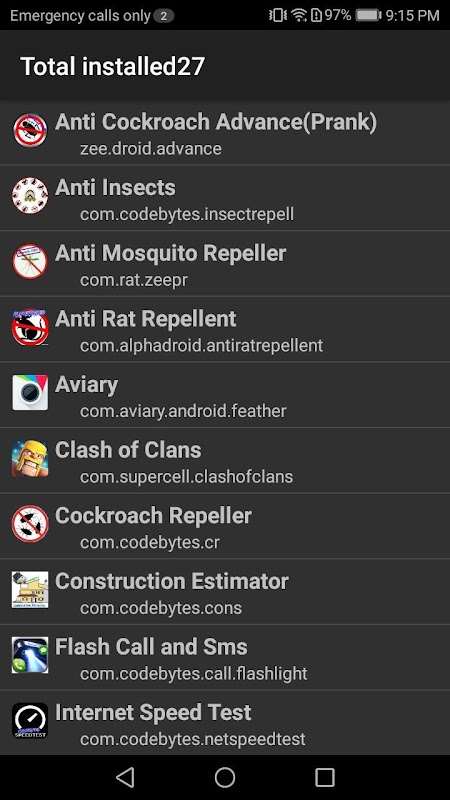Tap the notification count badge 2
The width and height of the screenshot is (450, 800).
163,16
